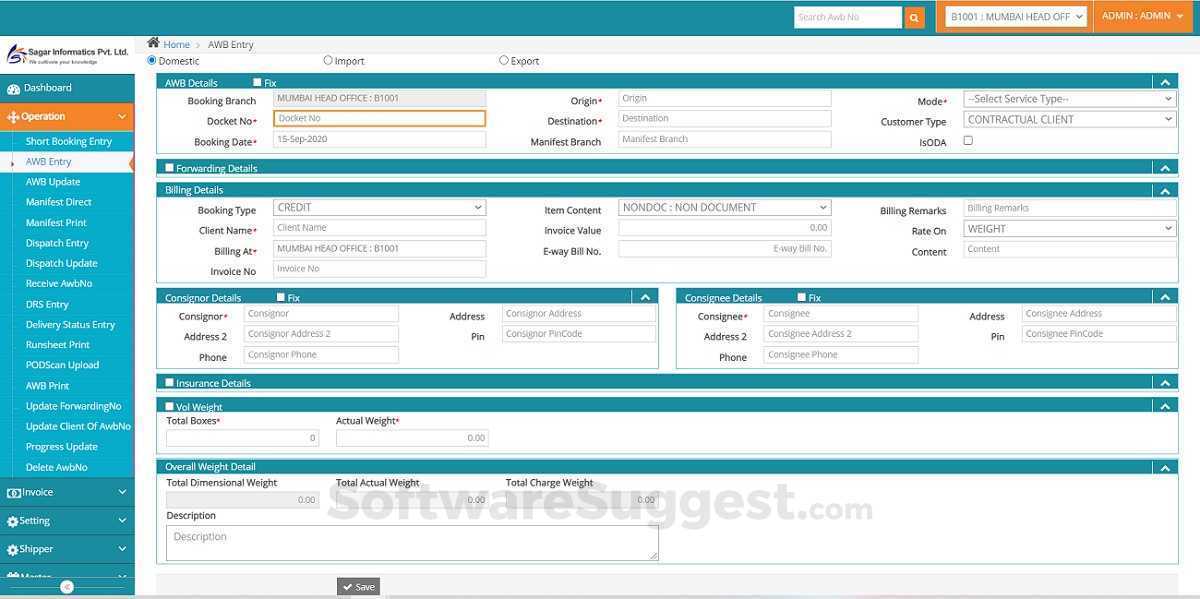The image size is (1200, 599).
Task: Open the Mode service type dropdown
Action: 1070,99
